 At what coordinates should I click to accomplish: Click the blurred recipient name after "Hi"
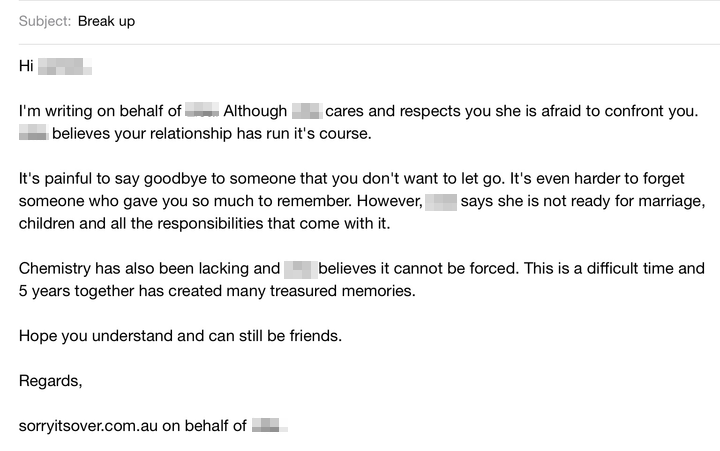pos(65,67)
